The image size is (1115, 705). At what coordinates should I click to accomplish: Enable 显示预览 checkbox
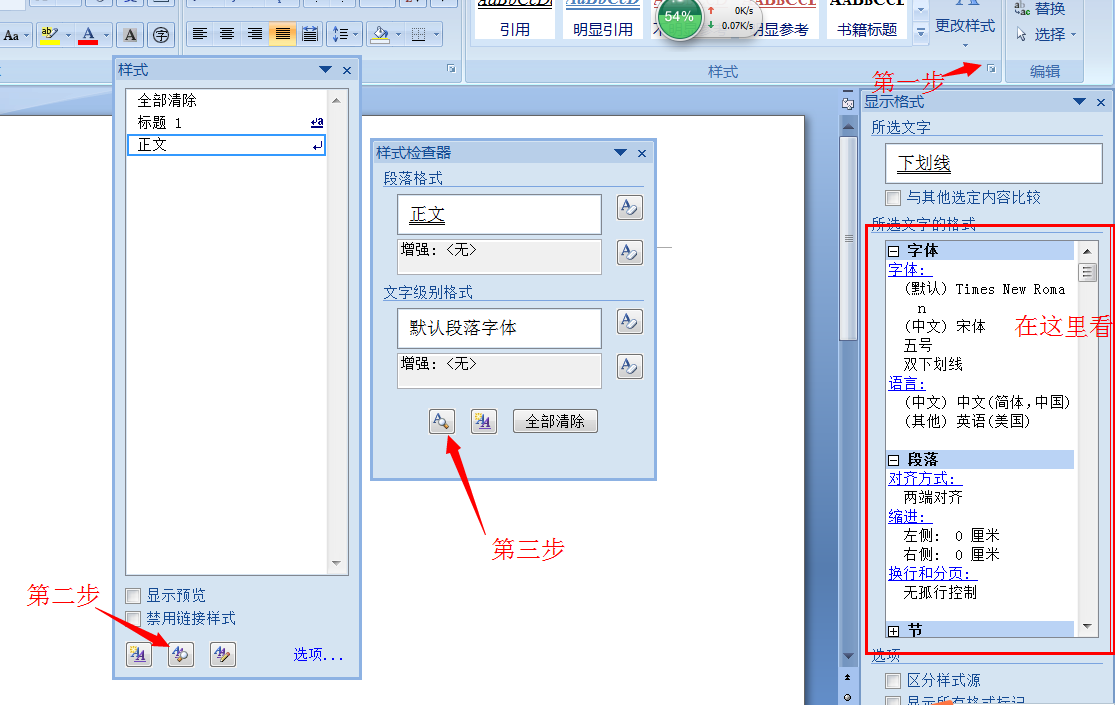[133, 595]
